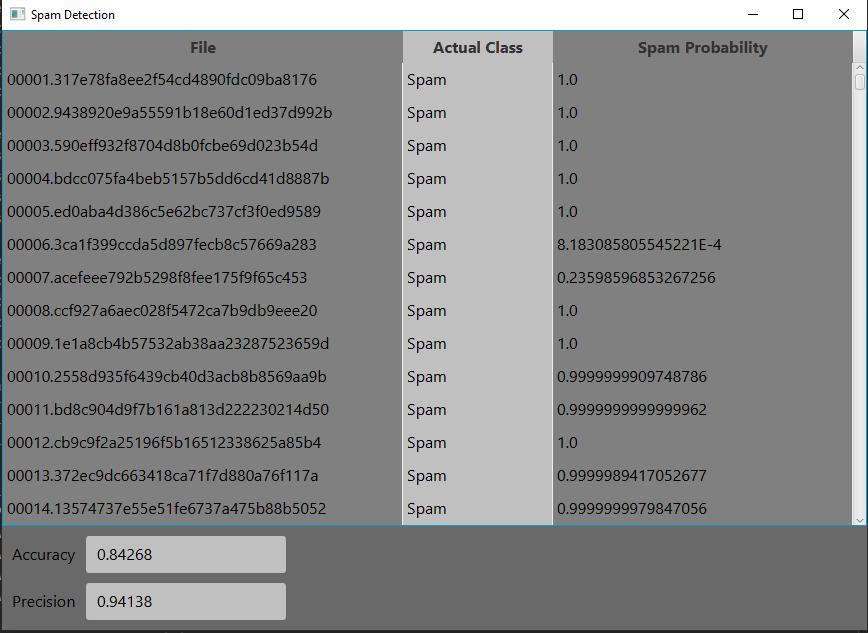Click probability 0.9999999979847056
The image size is (868, 633).
632,508
